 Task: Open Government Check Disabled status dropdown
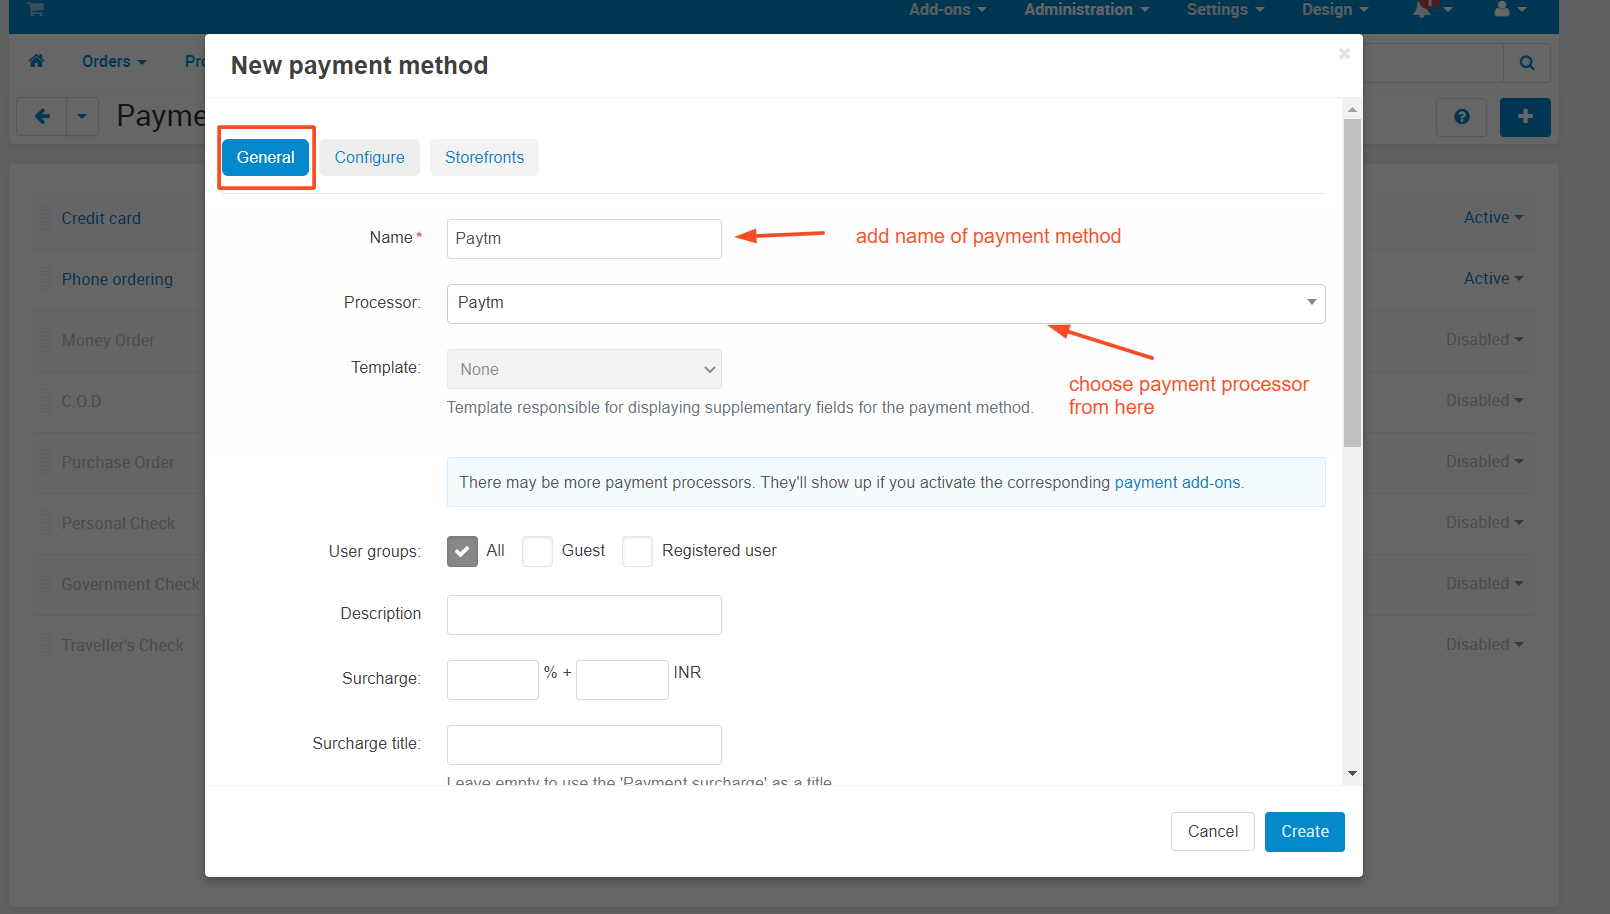pos(1485,583)
